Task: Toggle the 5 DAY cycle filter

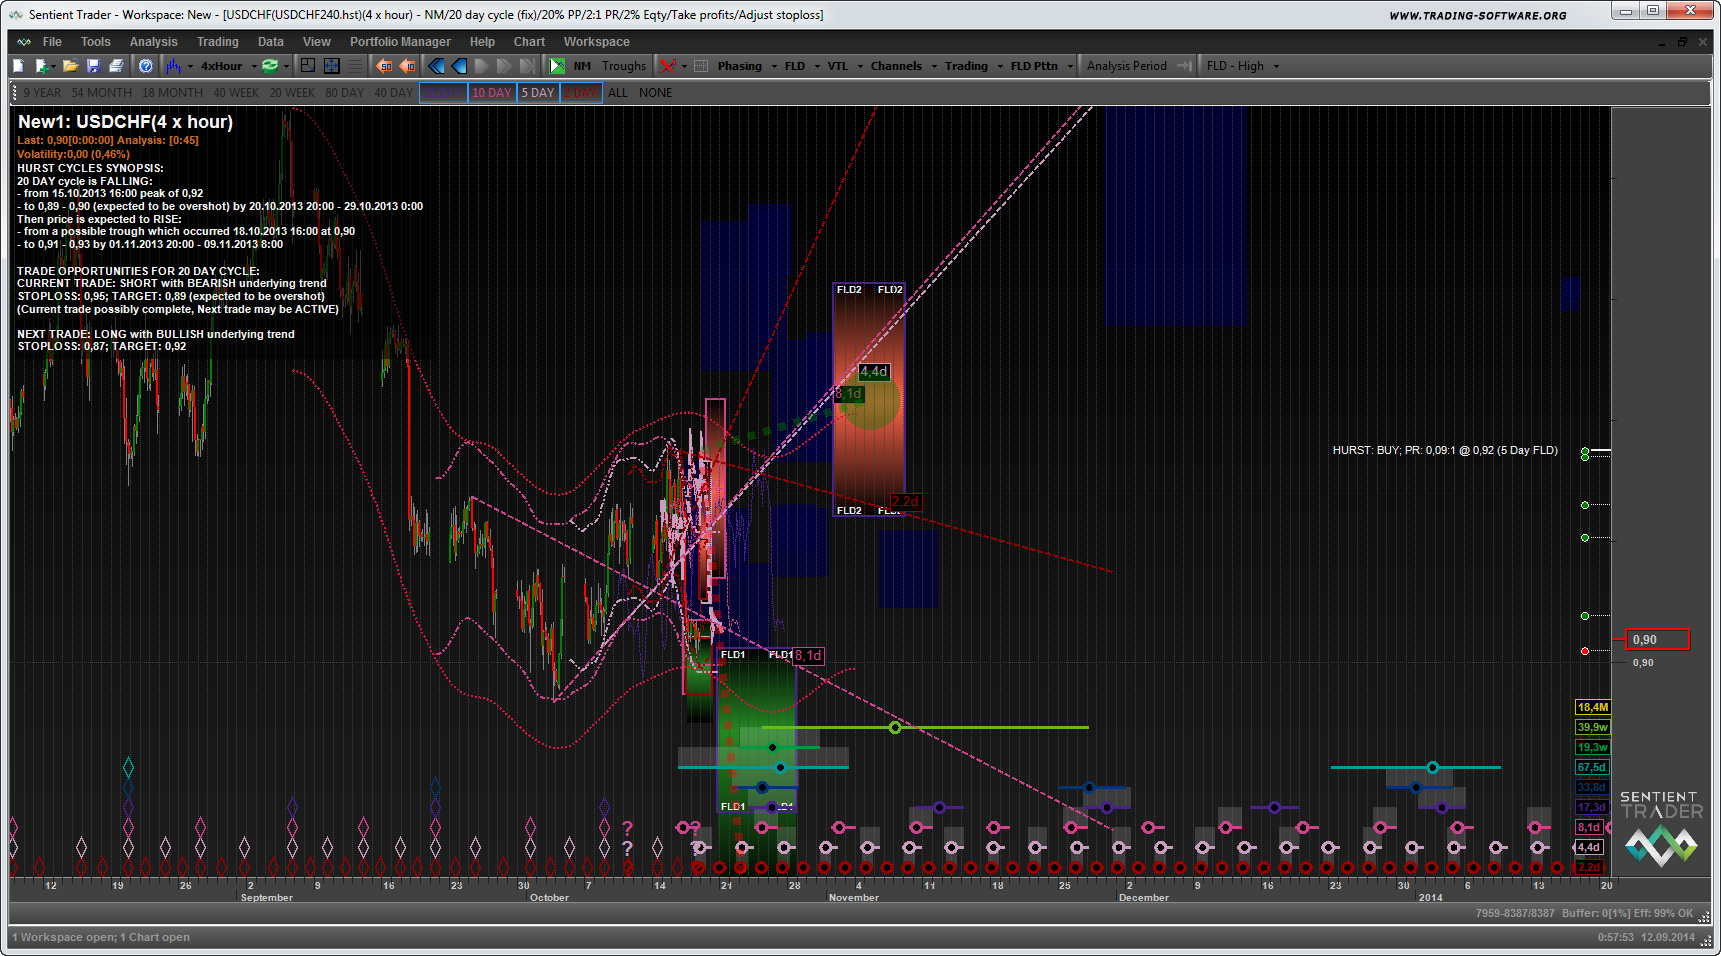Action: coord(538,93)
